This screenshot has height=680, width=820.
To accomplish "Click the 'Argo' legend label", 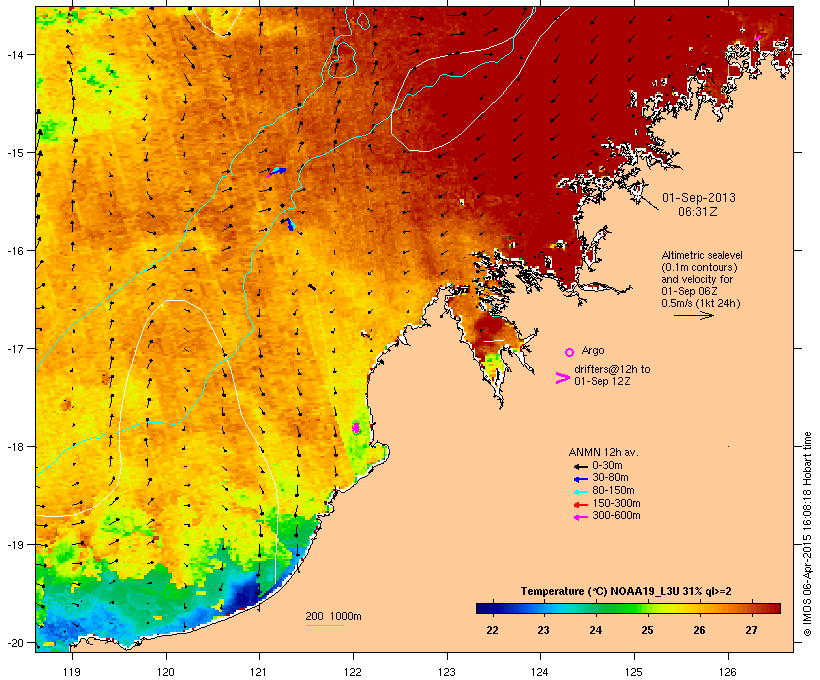I will 593,350.
